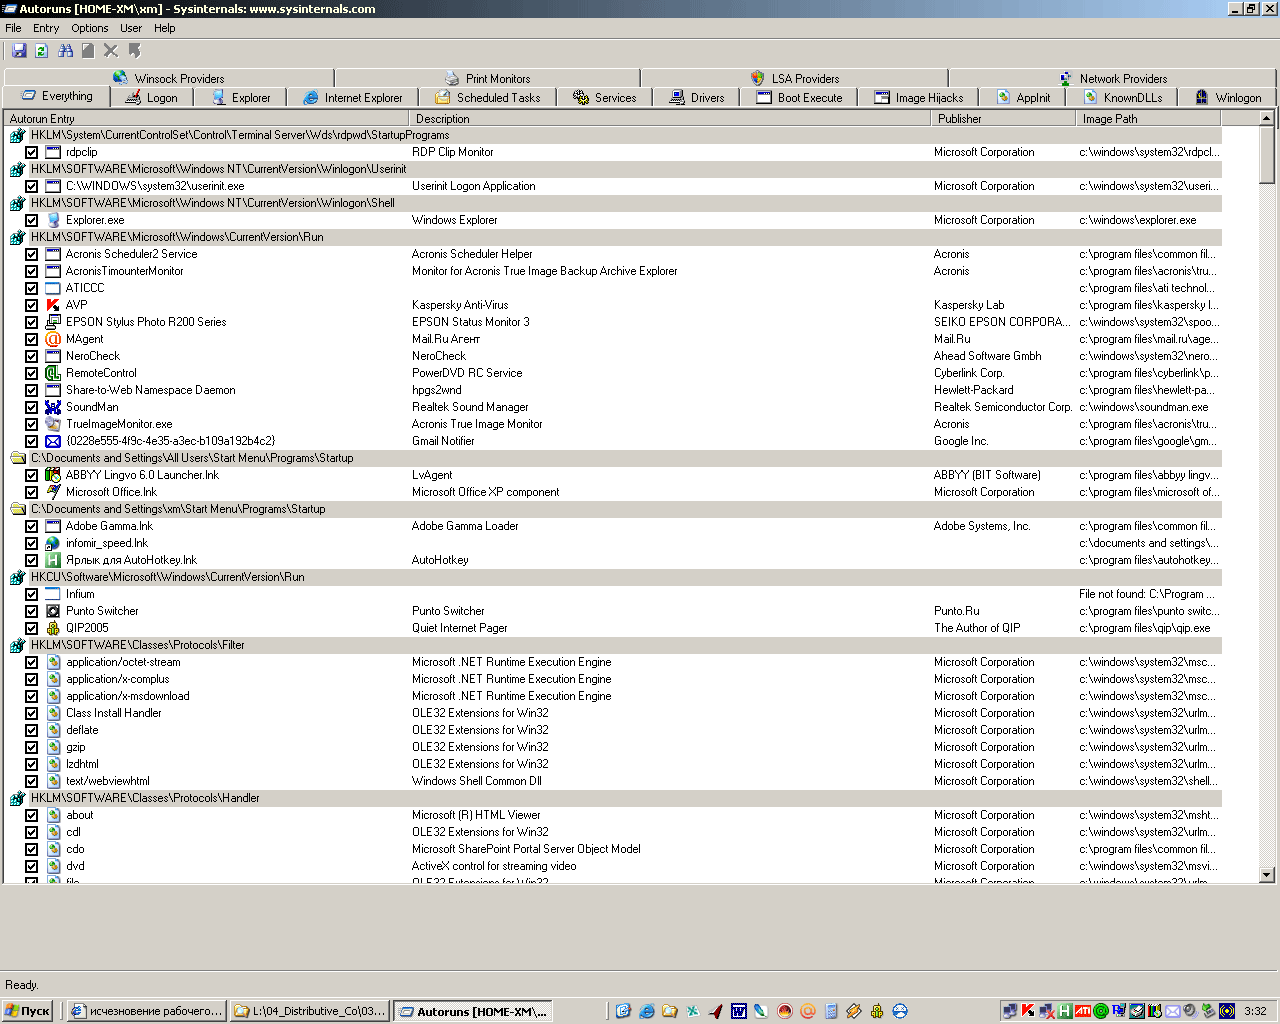Viewport: 1280px width, 1024px height.
Task: Open the File menu
Action: pyautogui.click(x=13, y=28)
